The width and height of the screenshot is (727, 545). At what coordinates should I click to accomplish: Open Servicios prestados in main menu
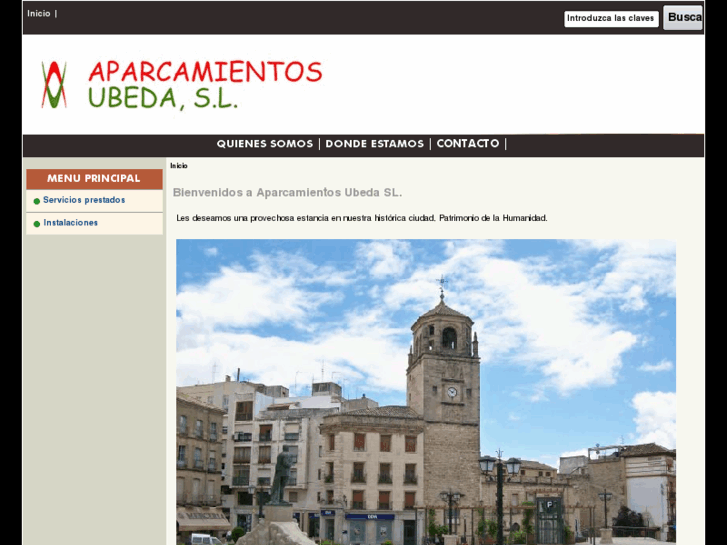tap(84, 200)
